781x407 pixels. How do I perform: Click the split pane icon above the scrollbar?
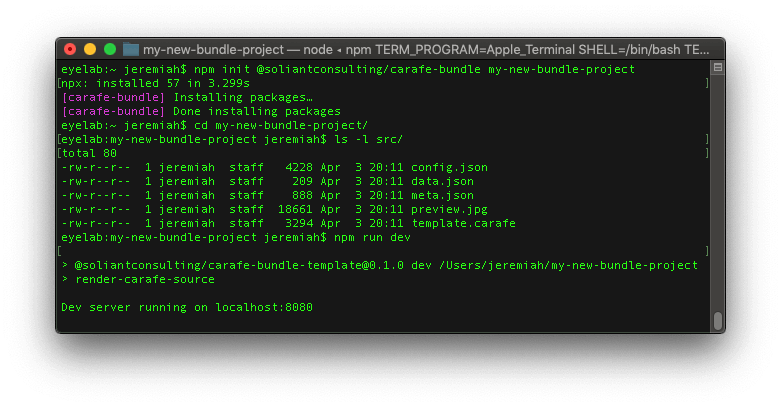point(716,69)
